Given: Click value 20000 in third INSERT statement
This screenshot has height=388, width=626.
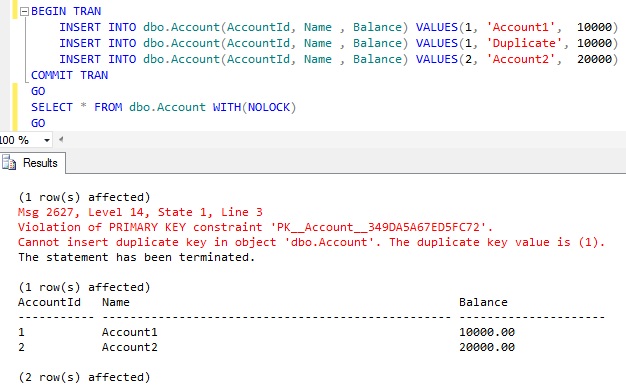Looking at the screenshot, I should tap(594, 59).
